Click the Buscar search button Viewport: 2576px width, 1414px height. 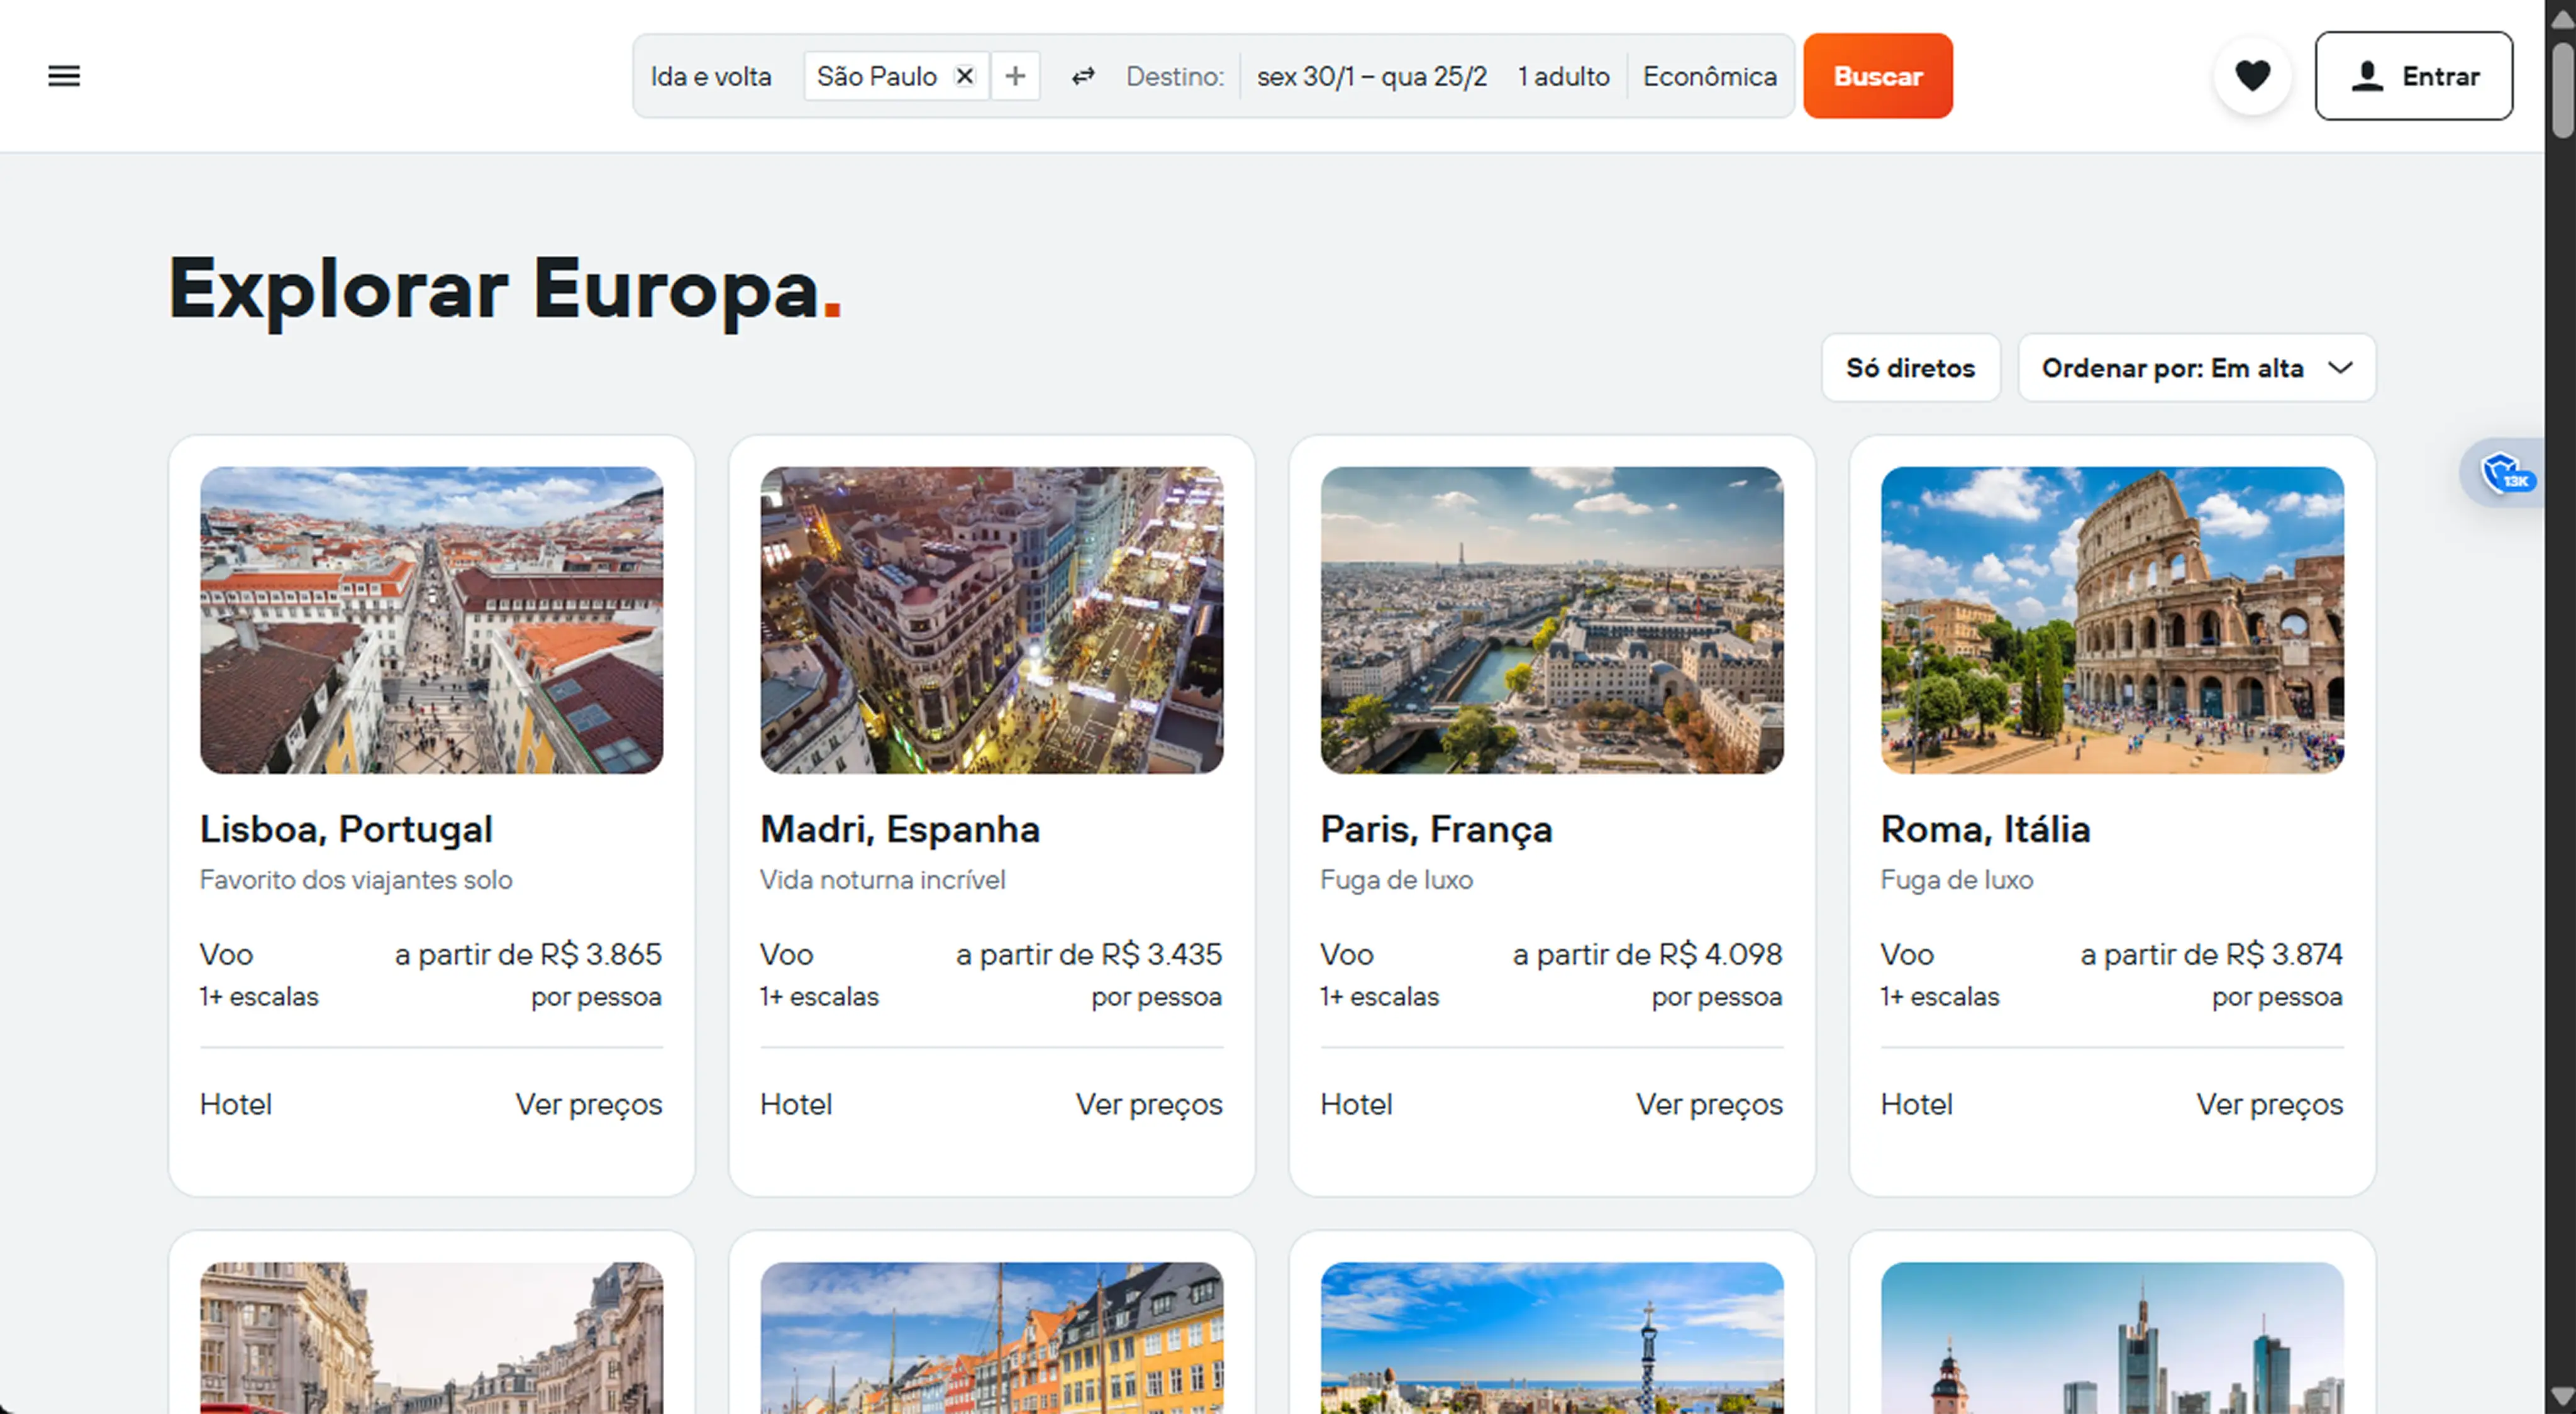tap(1878, 75)
